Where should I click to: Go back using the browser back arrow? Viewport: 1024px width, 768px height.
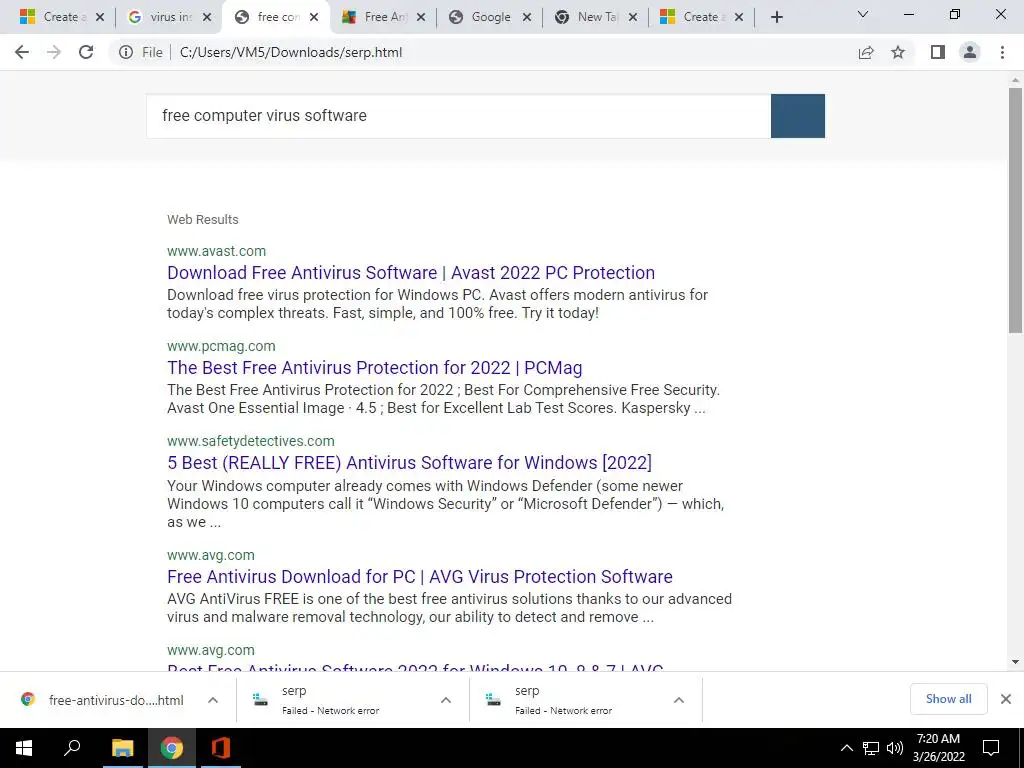[x=22, y=52]
